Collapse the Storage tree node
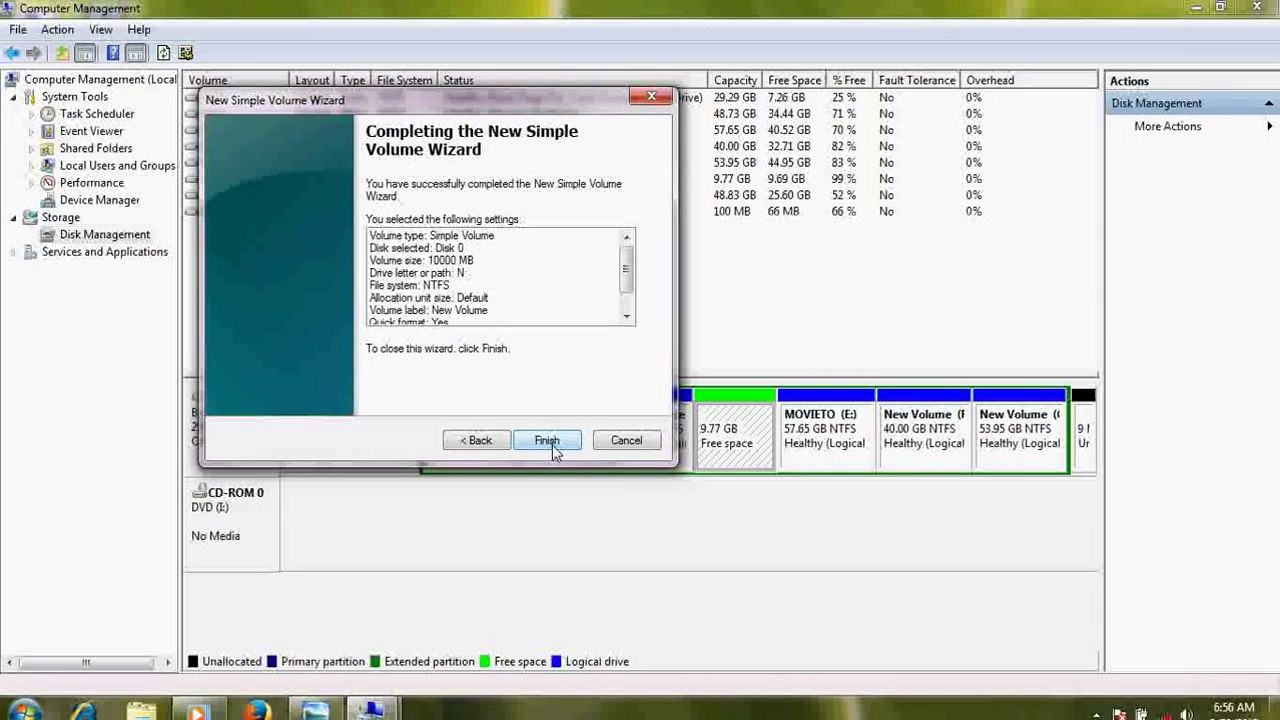 [13, 217]
